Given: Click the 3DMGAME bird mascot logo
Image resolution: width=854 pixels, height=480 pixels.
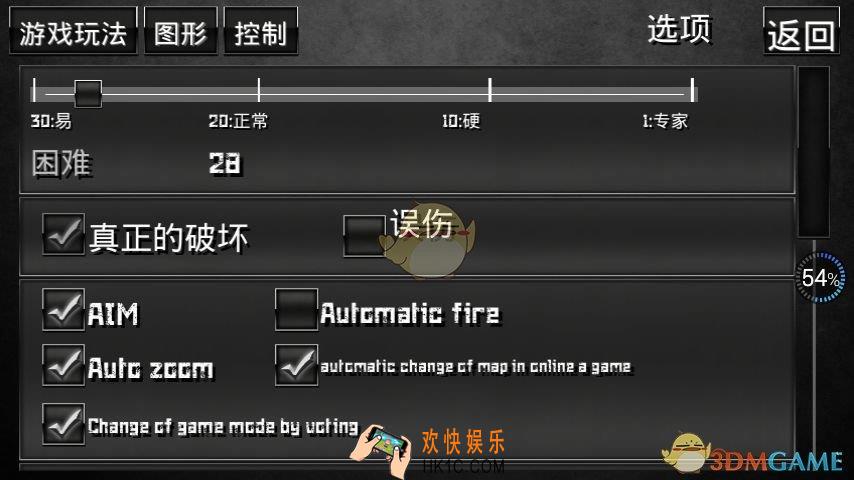Looking at the screenshot, I should coord(686,453).
